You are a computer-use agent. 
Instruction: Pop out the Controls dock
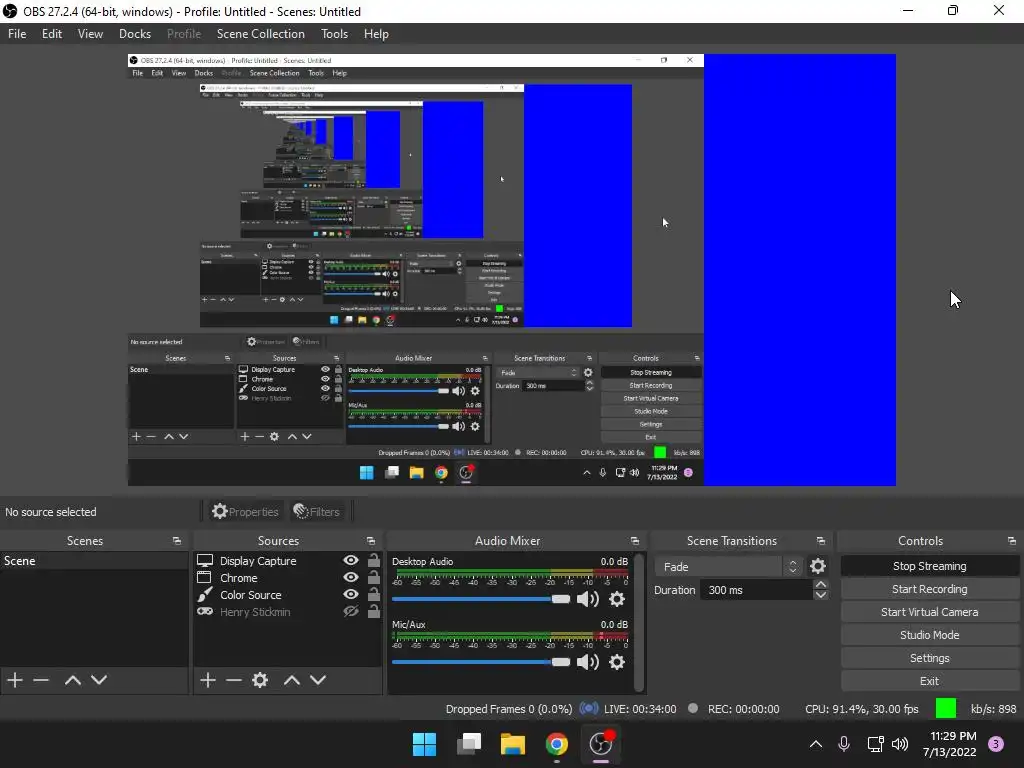coord(1011,541)
